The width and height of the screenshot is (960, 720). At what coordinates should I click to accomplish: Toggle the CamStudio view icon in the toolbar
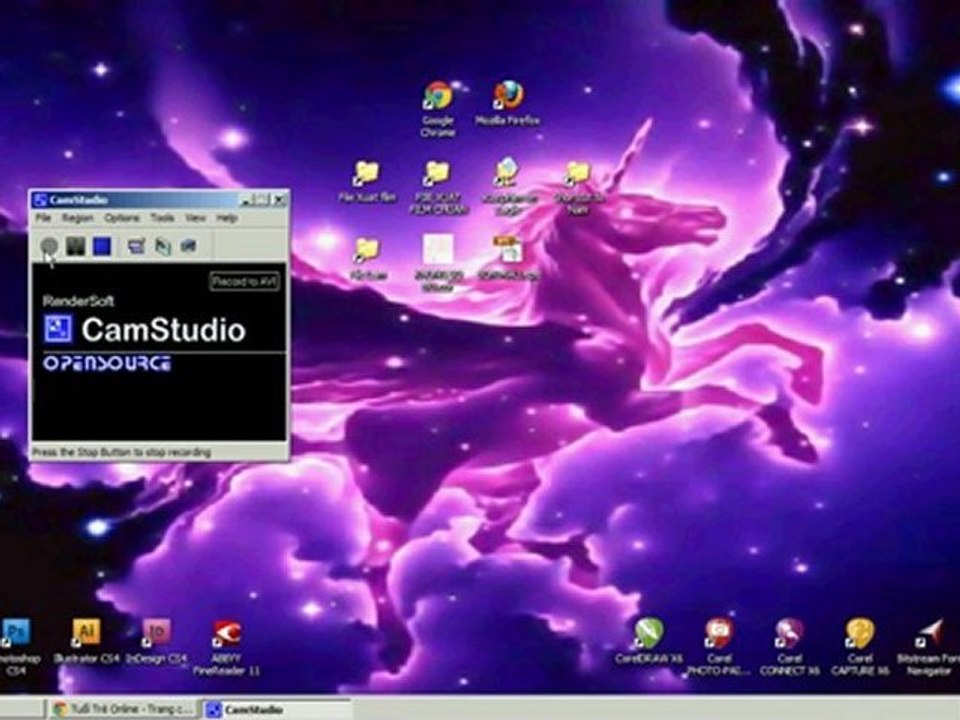click(136, 246)
